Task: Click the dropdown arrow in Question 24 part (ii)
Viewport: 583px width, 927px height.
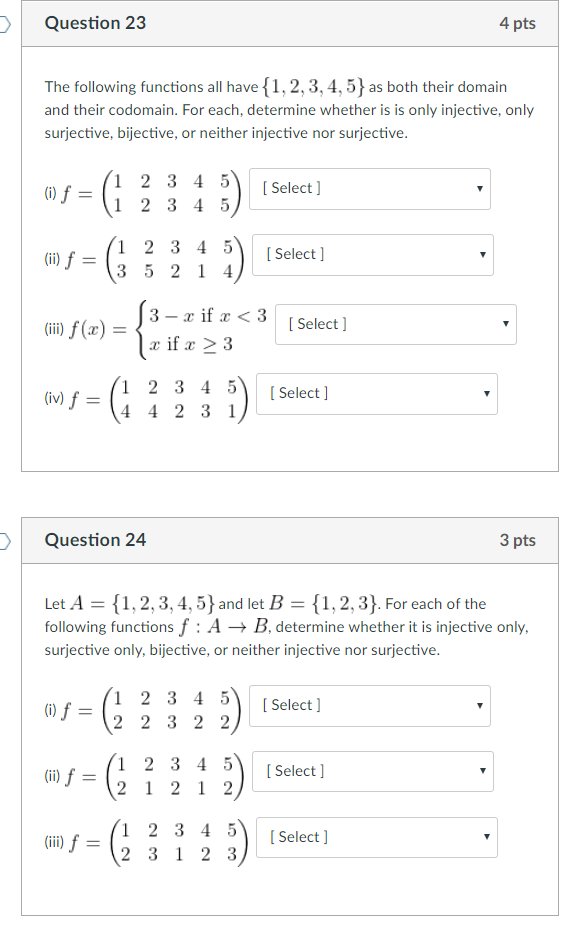Action: point(482,771)
